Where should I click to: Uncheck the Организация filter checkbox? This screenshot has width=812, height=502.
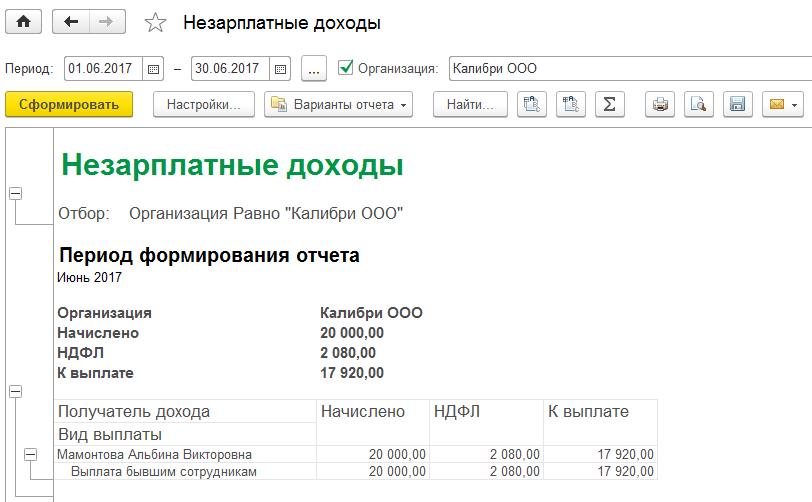346,68
